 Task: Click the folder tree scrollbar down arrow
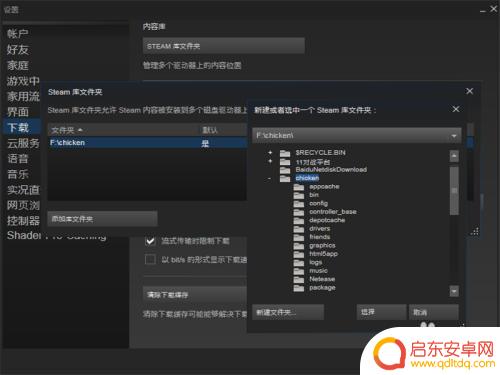click(454, 291)
